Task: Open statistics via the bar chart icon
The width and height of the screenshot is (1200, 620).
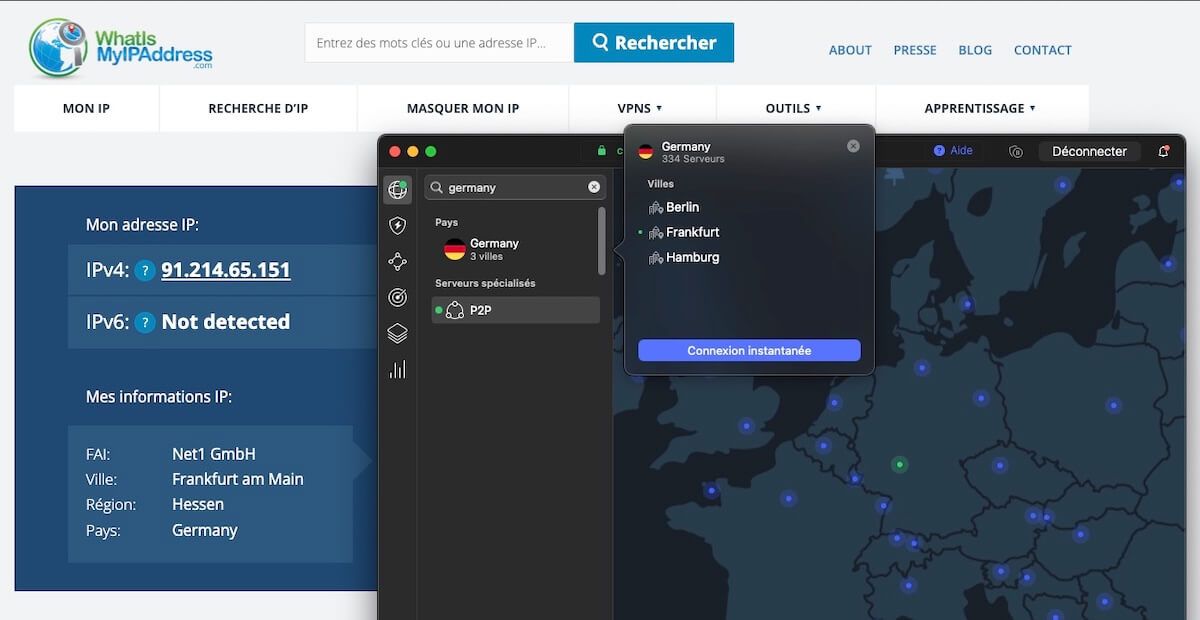Action: click(397, 369)
